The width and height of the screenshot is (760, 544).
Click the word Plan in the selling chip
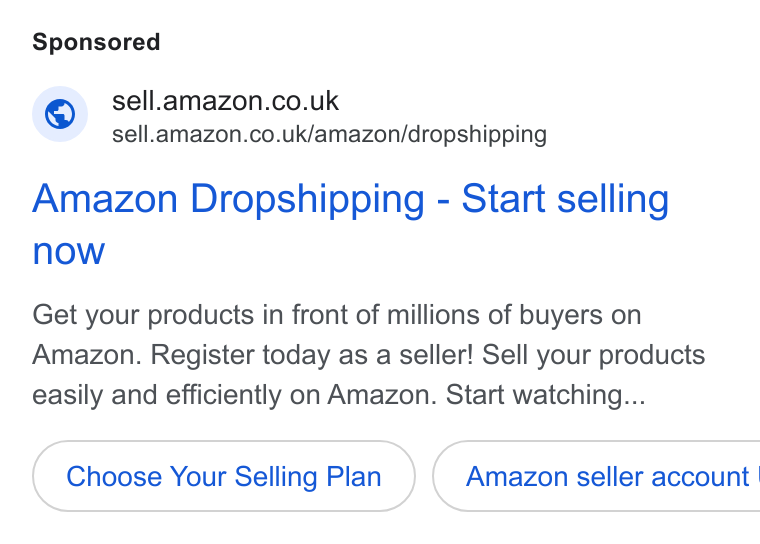(354, 476)
